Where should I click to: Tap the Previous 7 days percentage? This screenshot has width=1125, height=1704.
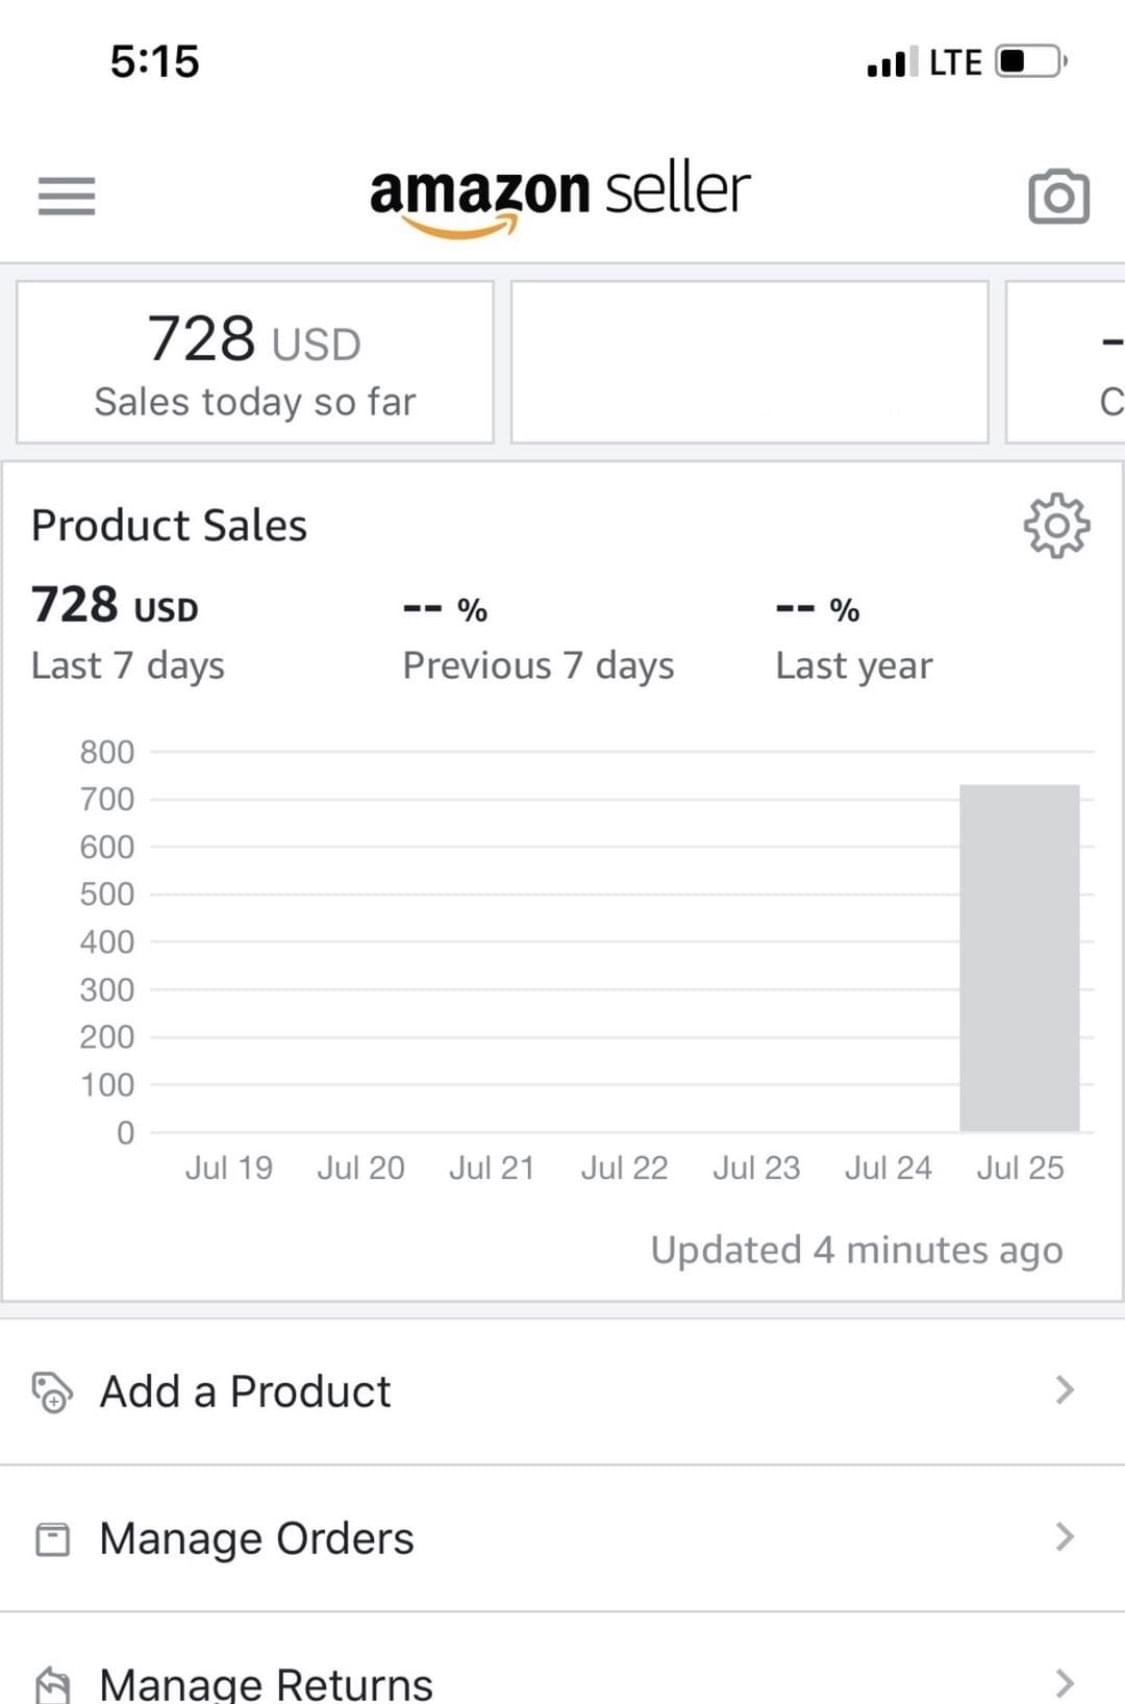445,609
